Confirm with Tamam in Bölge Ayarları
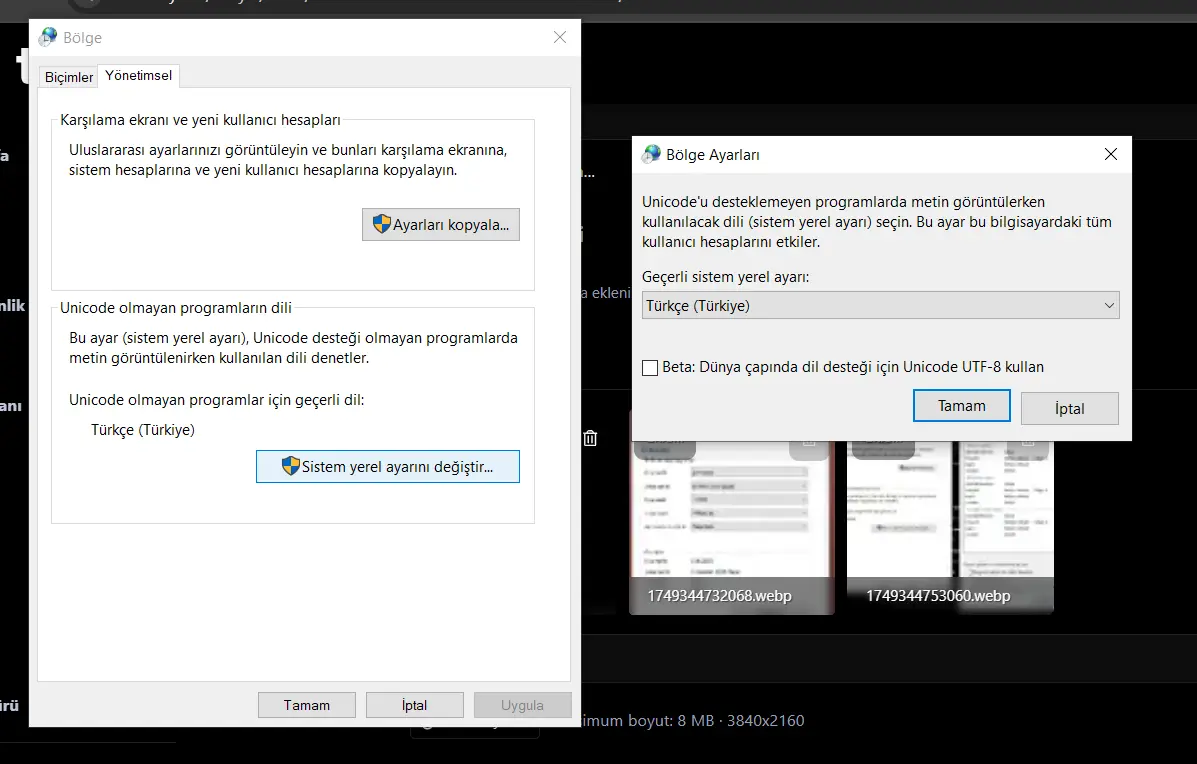 pos(962,406)
